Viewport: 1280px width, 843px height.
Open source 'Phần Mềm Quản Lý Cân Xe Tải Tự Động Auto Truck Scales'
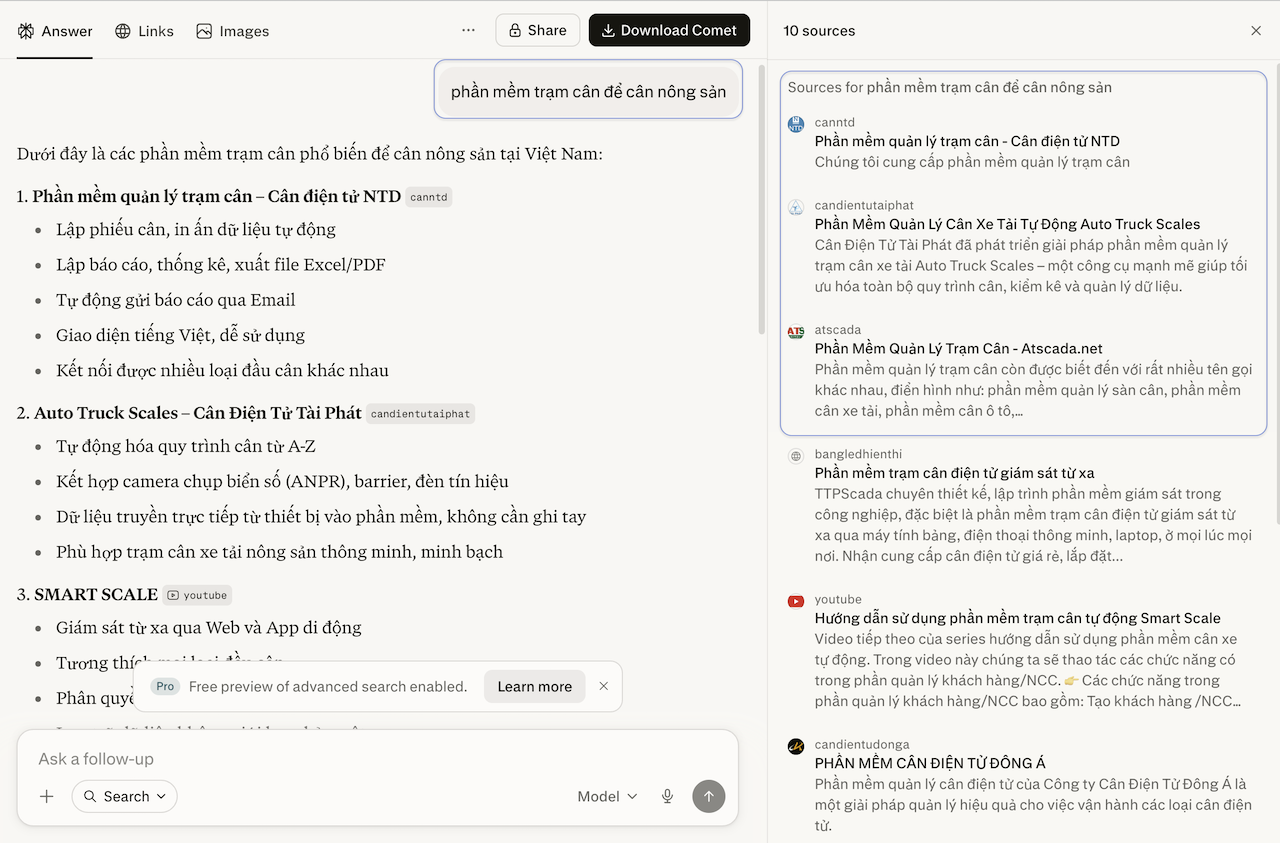(x=1007, y=224)
